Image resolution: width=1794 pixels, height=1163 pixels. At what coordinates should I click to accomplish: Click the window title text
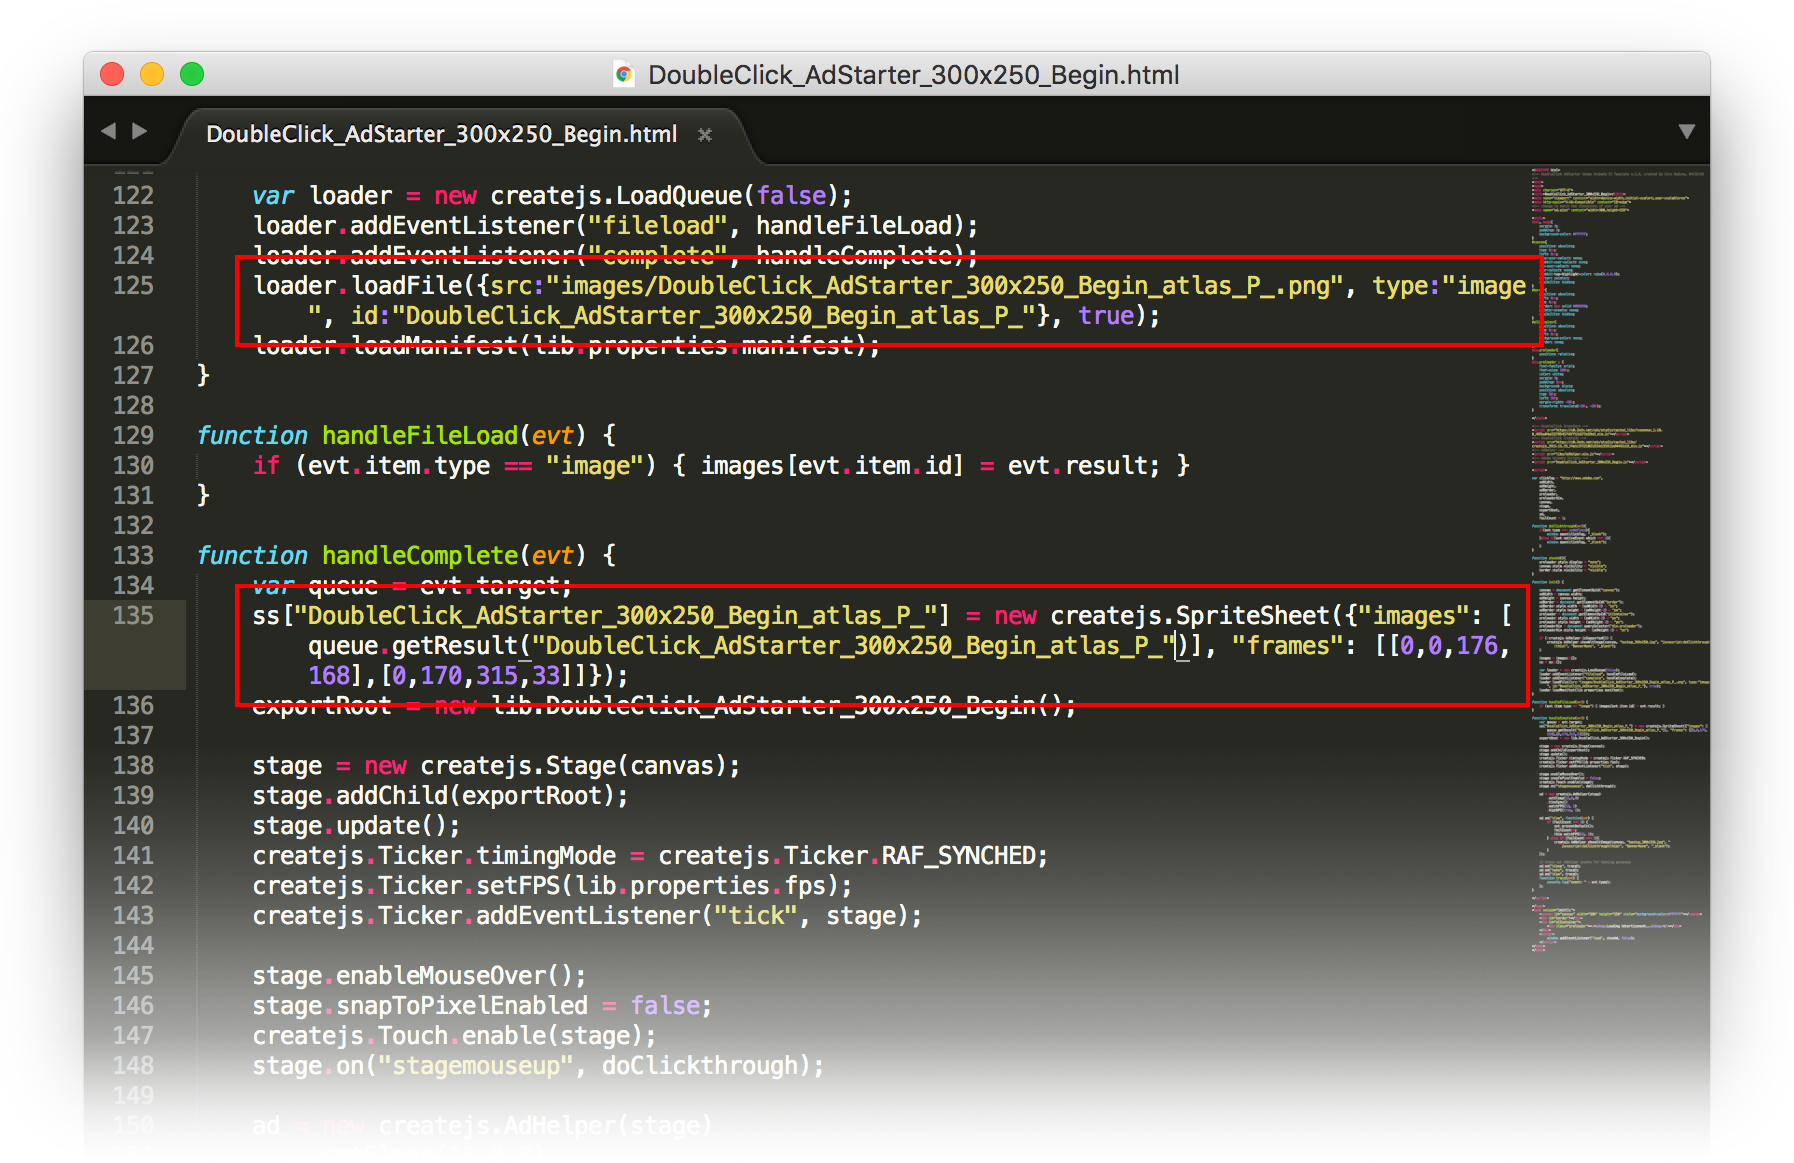[914, 75]
